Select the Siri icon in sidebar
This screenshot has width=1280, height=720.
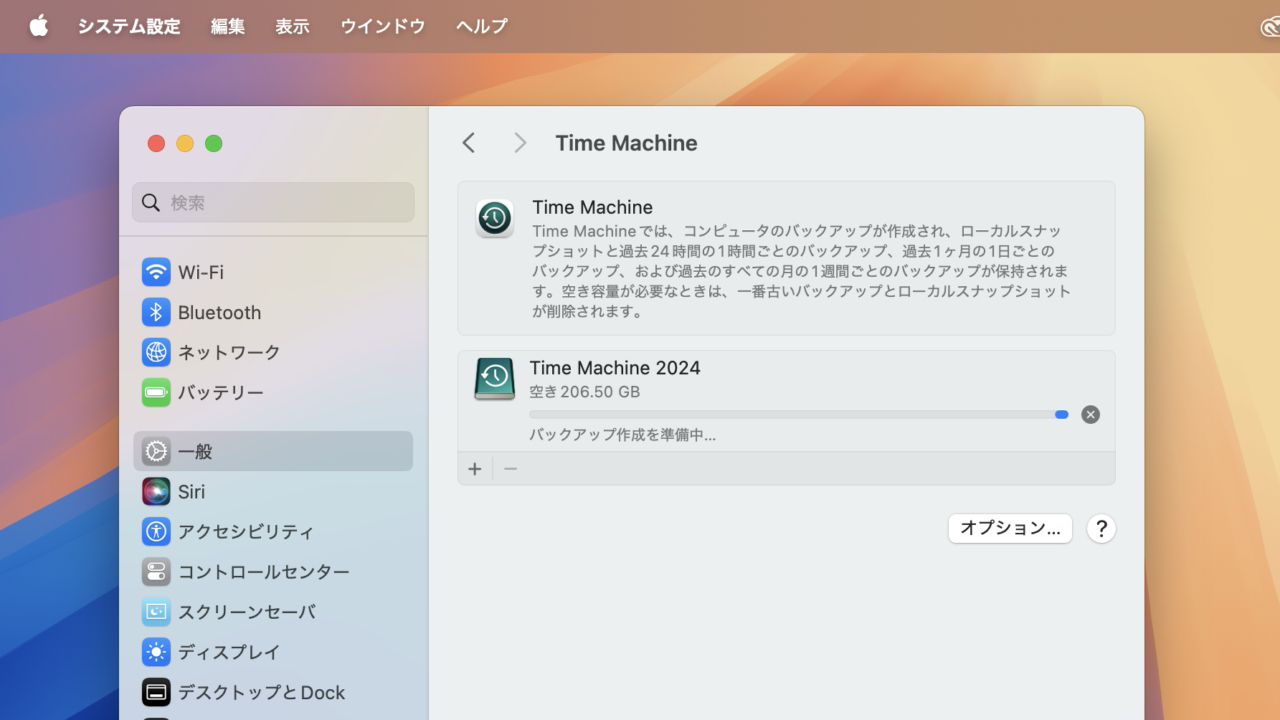[x=156, y=491]
